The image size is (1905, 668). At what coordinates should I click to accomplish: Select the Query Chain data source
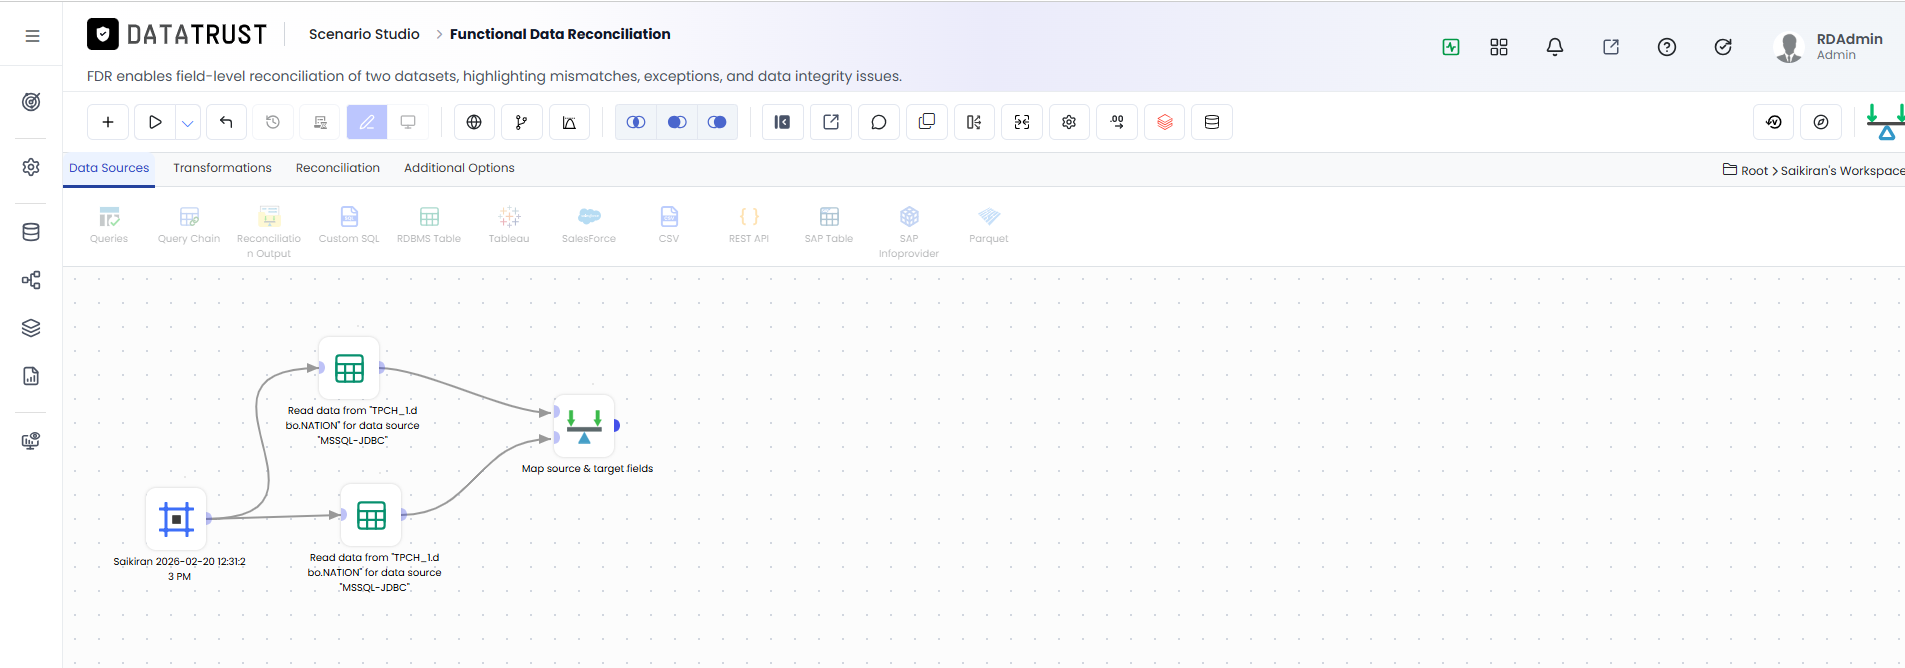[189, 225]
